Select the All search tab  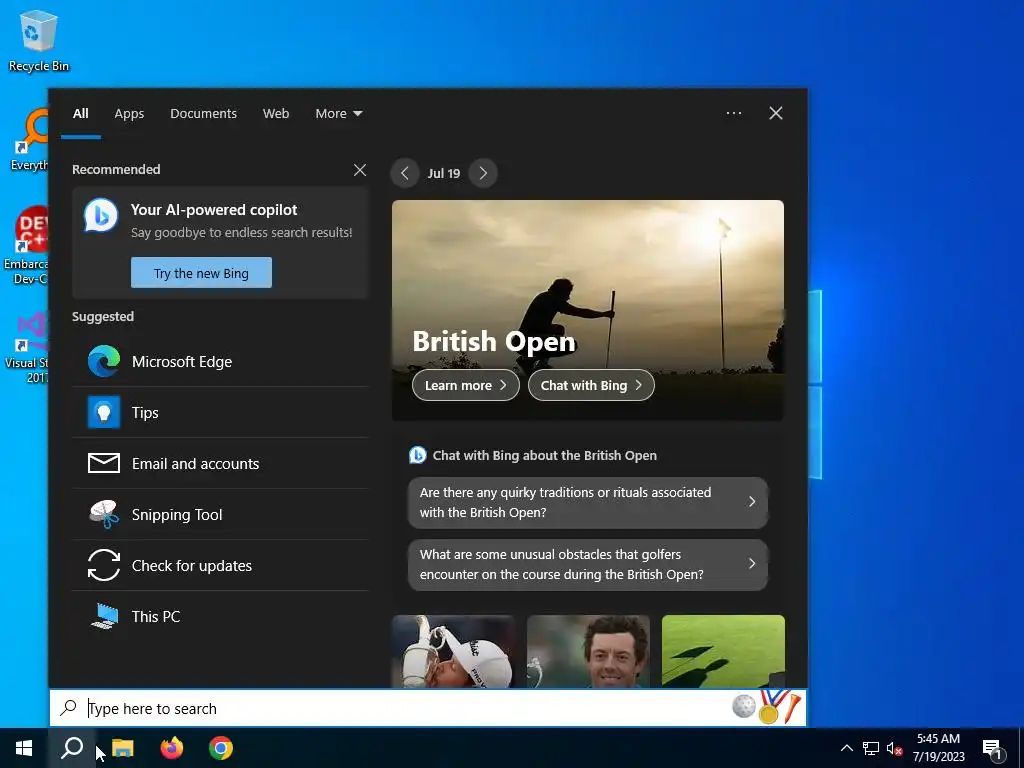(80, 114)
